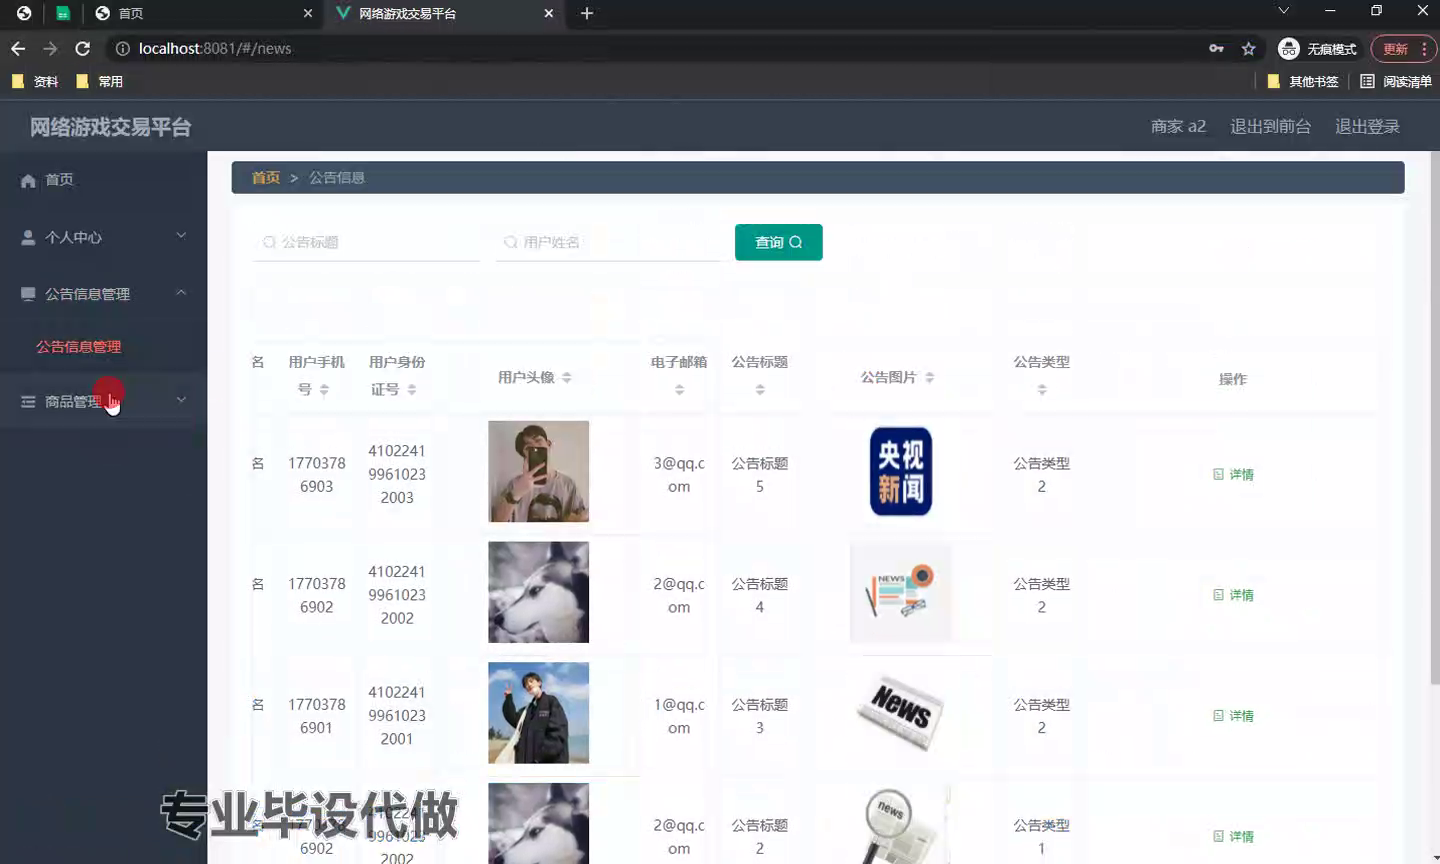Screen dimensions: 1440x864
Task: Open 详情 for 公告标题5 row
Action: pyautogui.click(x=1233, y=474)
